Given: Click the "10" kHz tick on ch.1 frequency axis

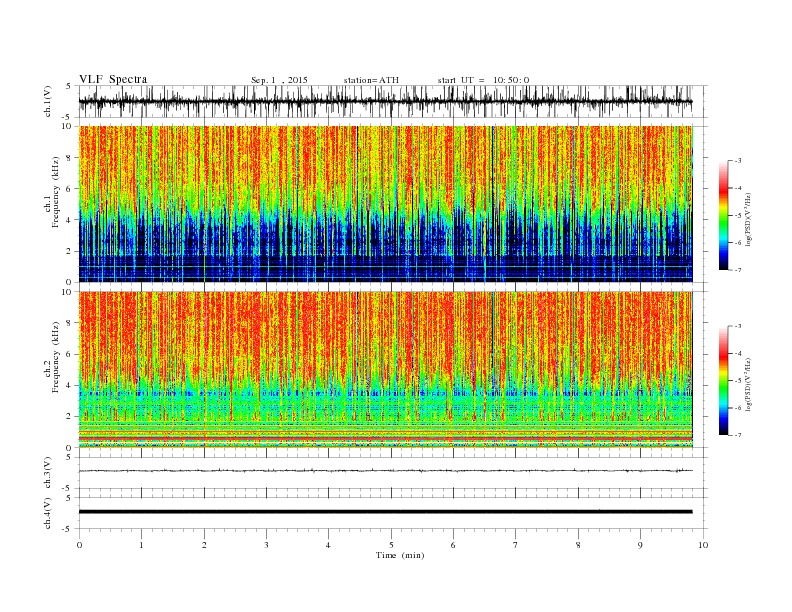Looking at the screenshot, I should 67,126.
